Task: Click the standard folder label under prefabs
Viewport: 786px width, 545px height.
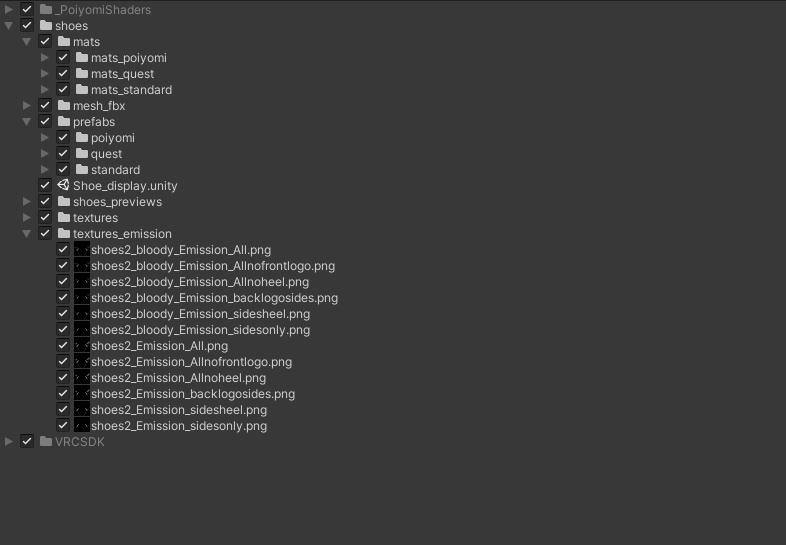Action: tap(115, 170)
